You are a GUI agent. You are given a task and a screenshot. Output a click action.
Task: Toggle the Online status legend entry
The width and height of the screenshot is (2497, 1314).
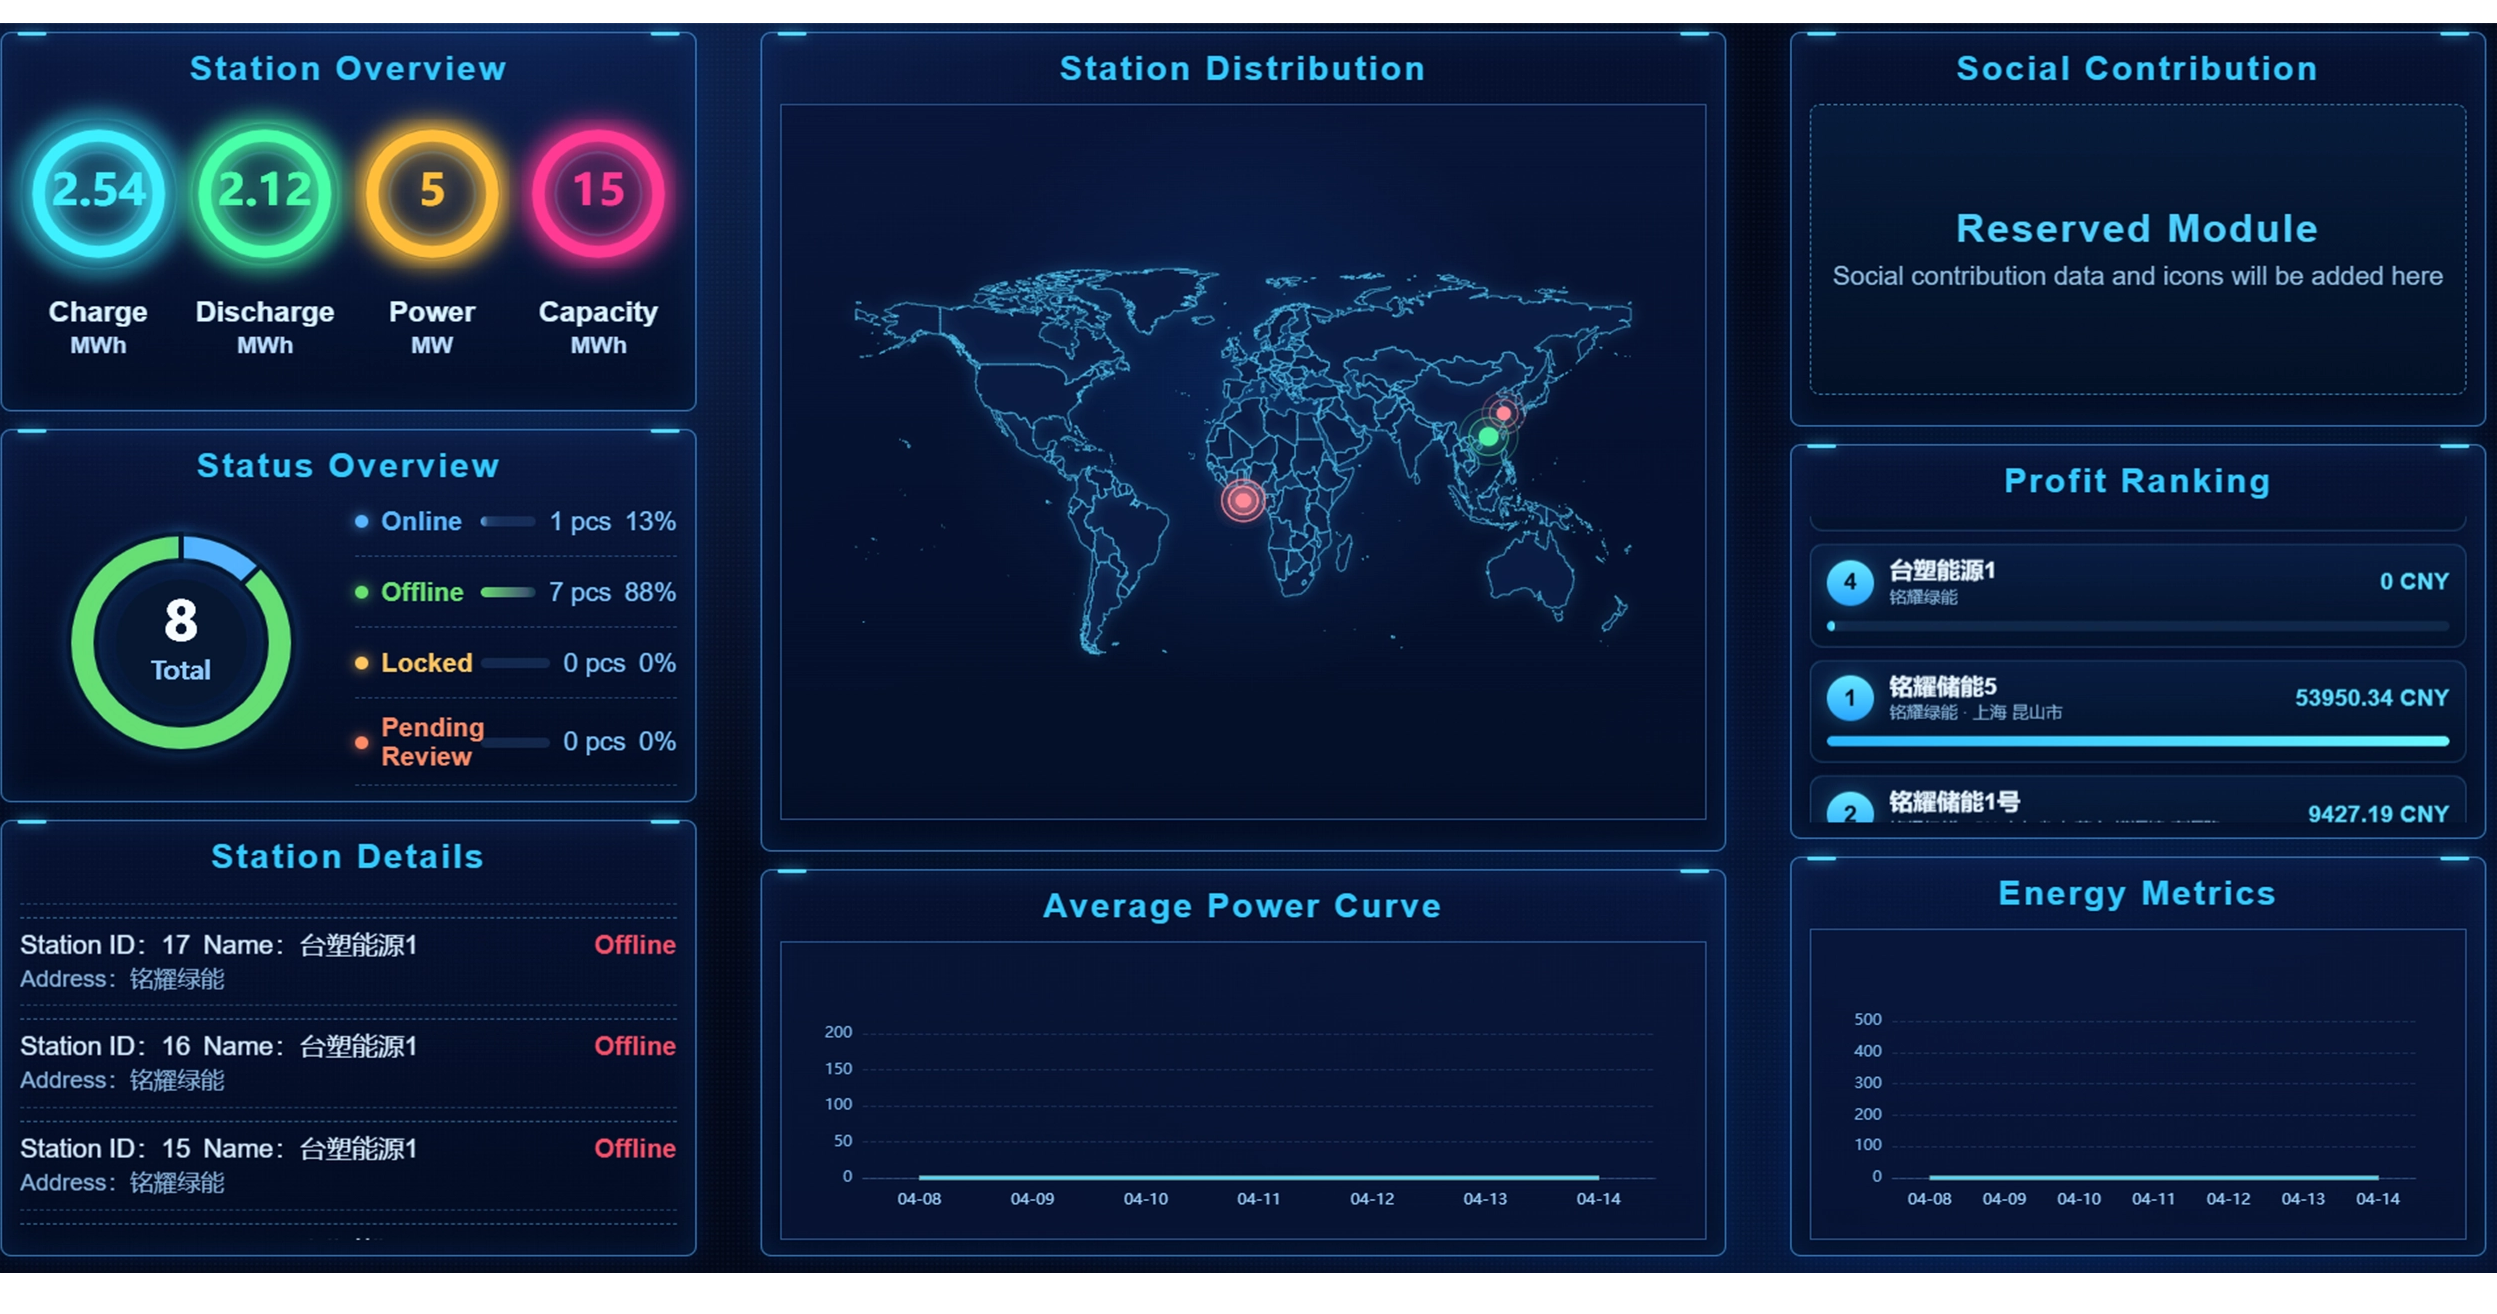[420, 521]
